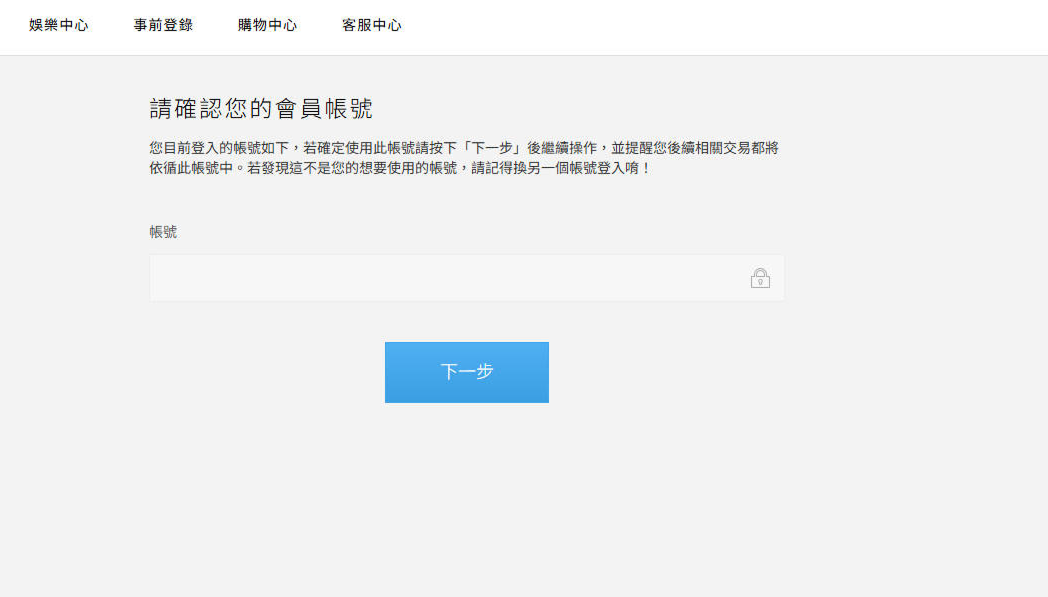Navigate to Pre-registration (事前登錄)

[x=163, y=26]
